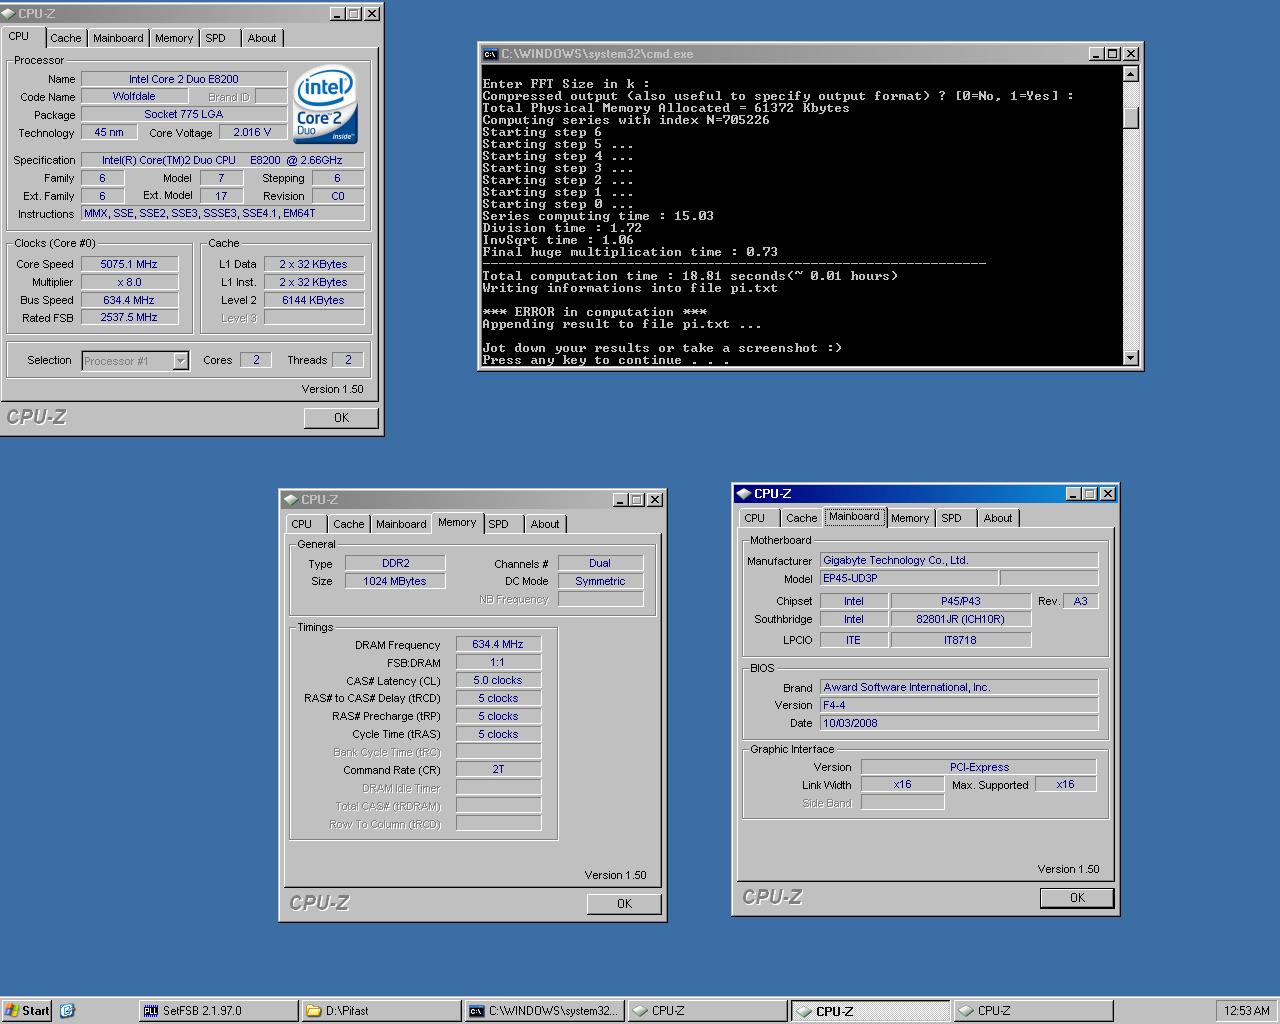Select SPD tab in Mainboard CPU-Z window
The height and width of the screenshot is (1024, 1280).
952,518
